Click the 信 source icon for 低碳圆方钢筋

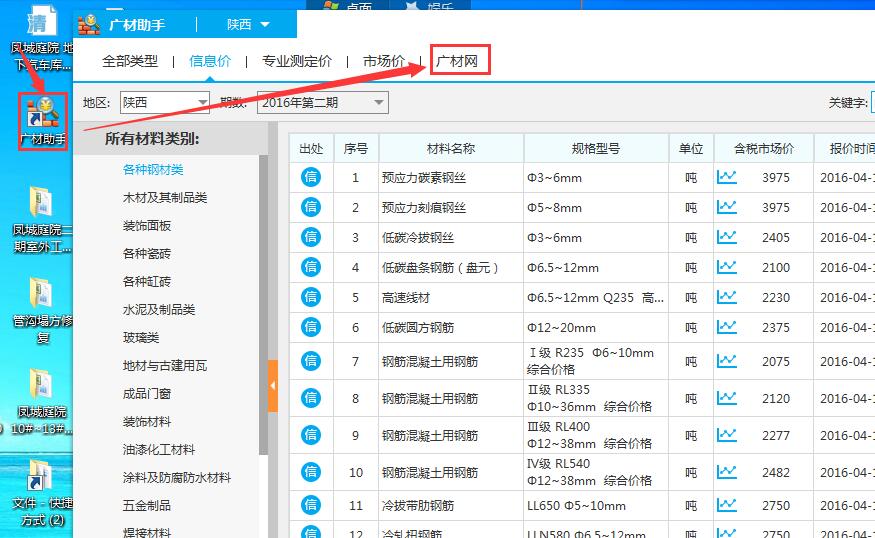311,327
